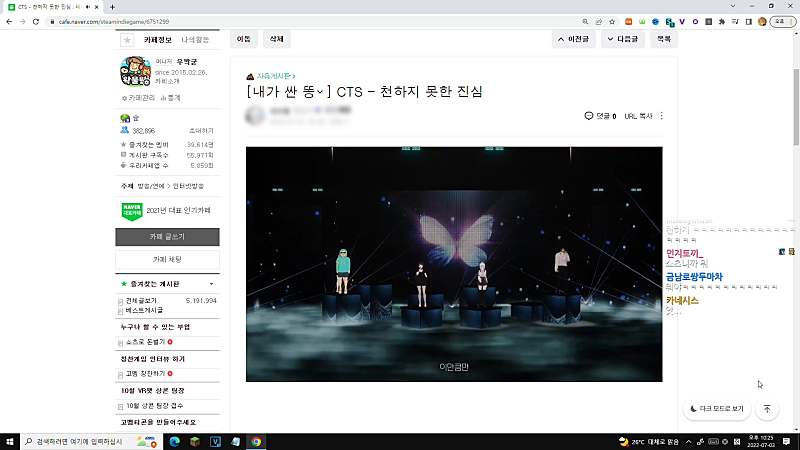800x450 pixels.
Task: Click the 삭제 delete button
Action: pyautogui.click(x=277, y=39)
